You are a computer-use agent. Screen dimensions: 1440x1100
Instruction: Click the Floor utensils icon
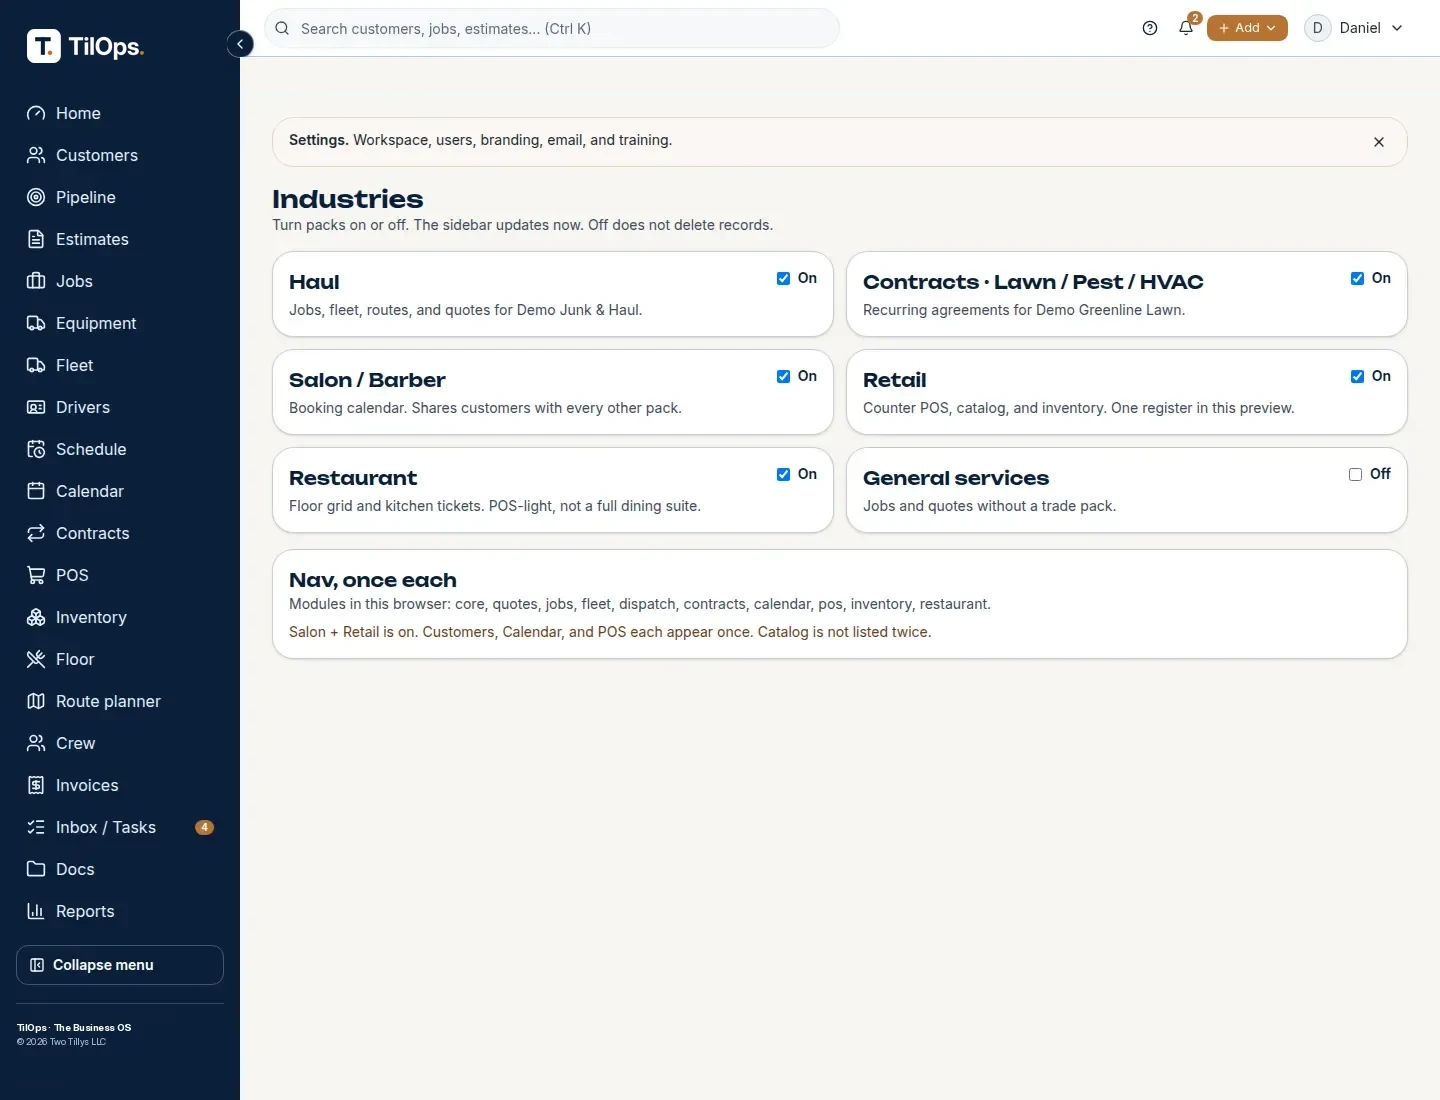tap(36, 659)
